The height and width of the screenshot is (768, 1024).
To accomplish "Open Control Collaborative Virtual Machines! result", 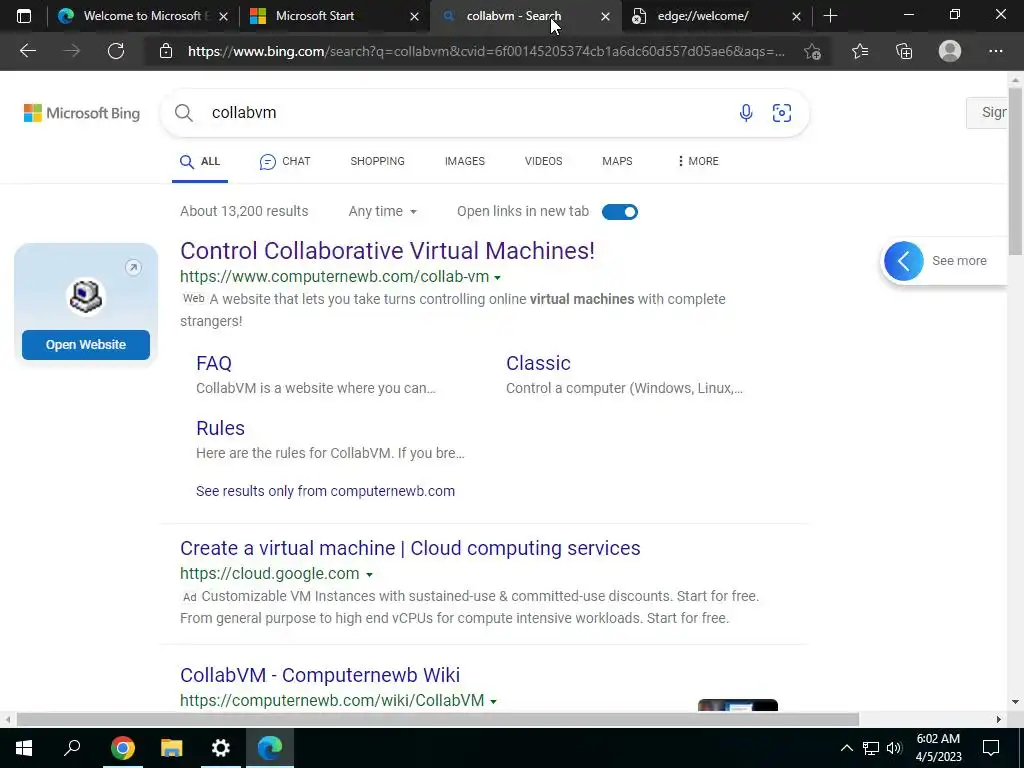I will click(x=387, y=251).
